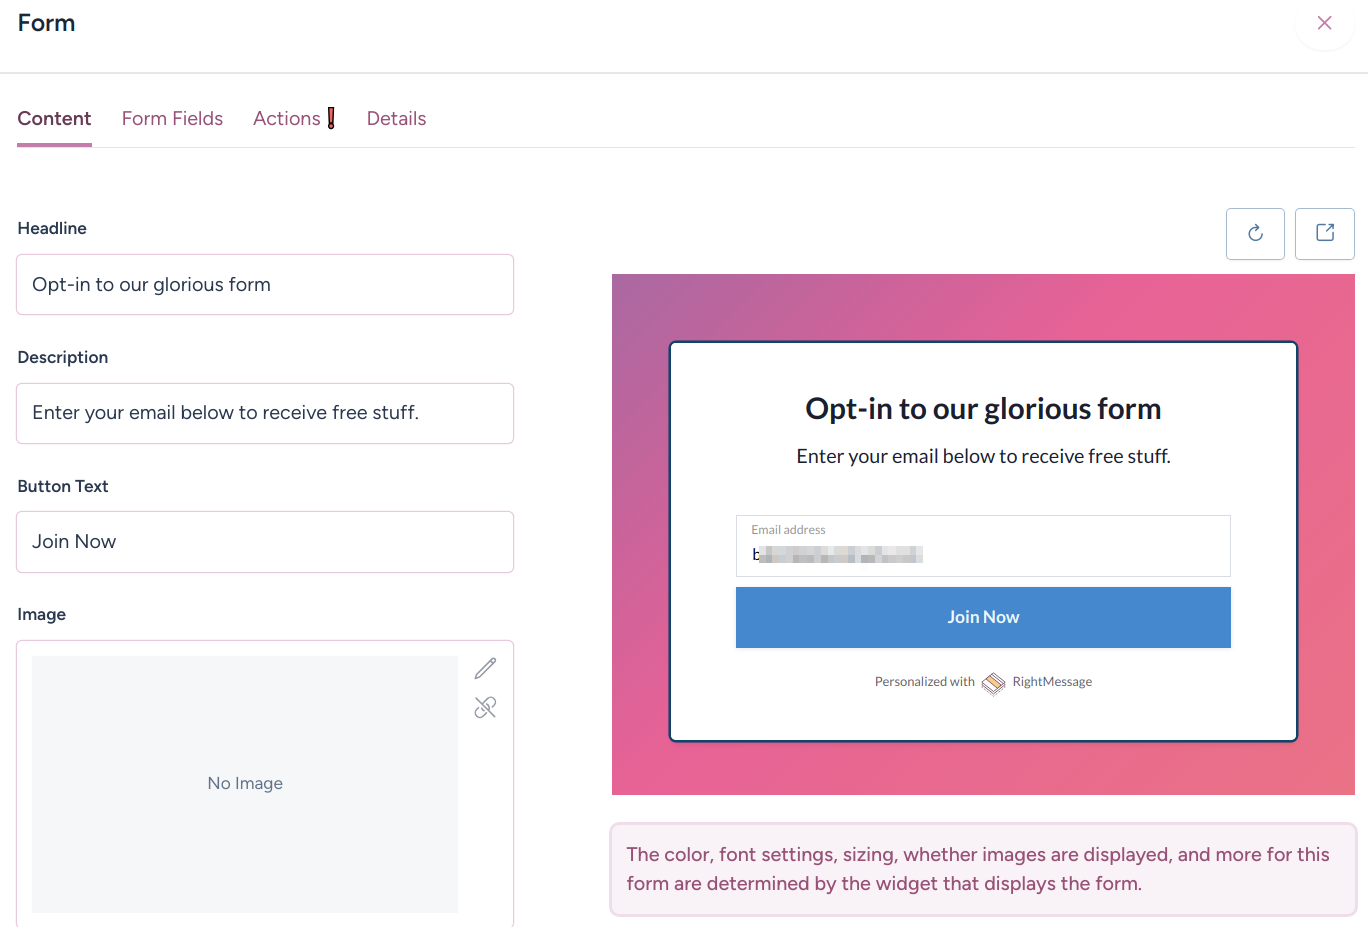
Task: Click the red warning icon beside Actions
Action: [331, 118]
